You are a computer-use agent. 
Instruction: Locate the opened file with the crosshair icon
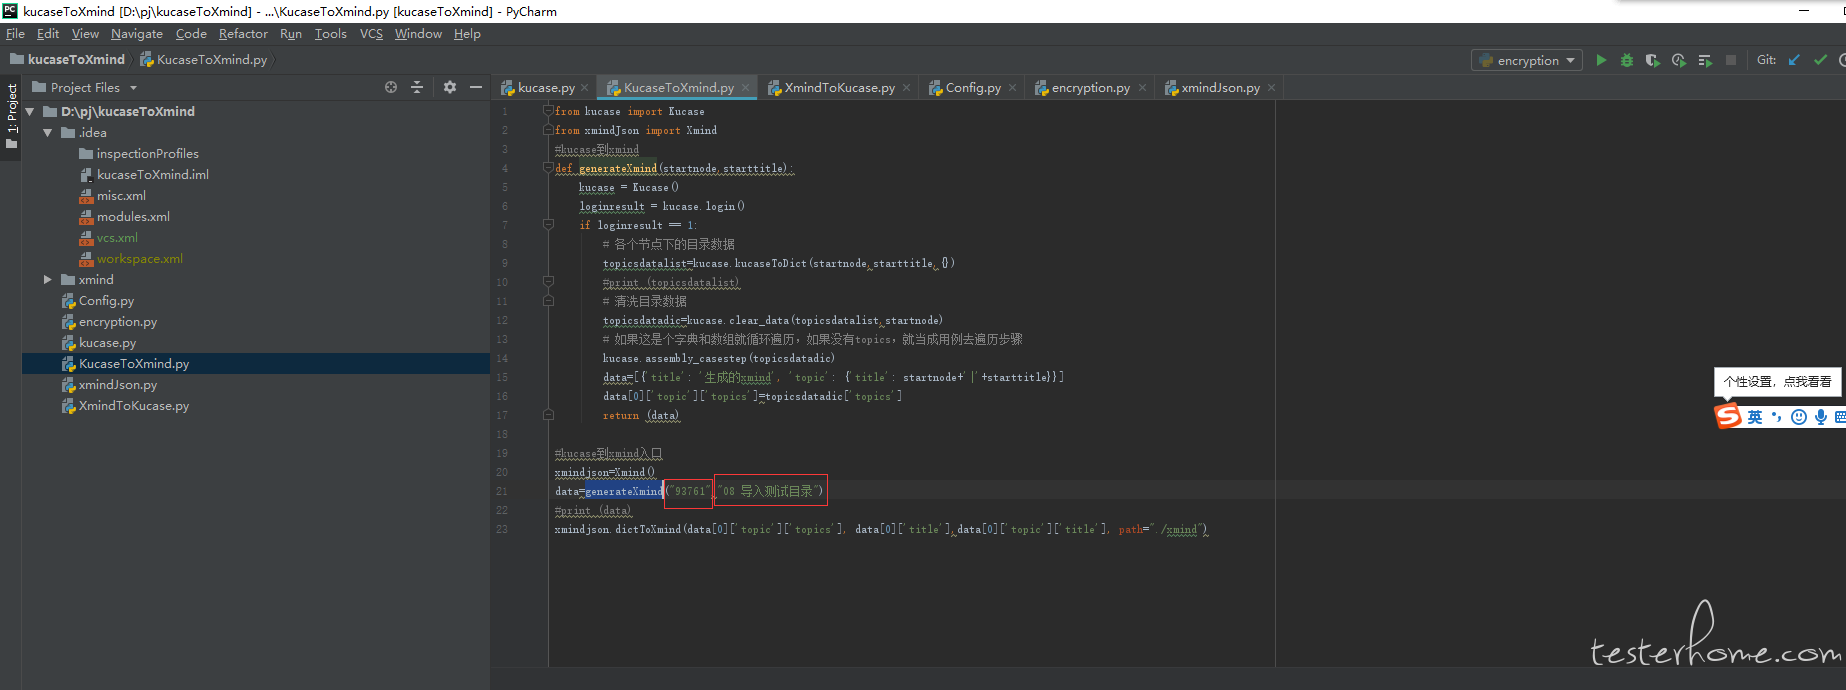[391, 87]
